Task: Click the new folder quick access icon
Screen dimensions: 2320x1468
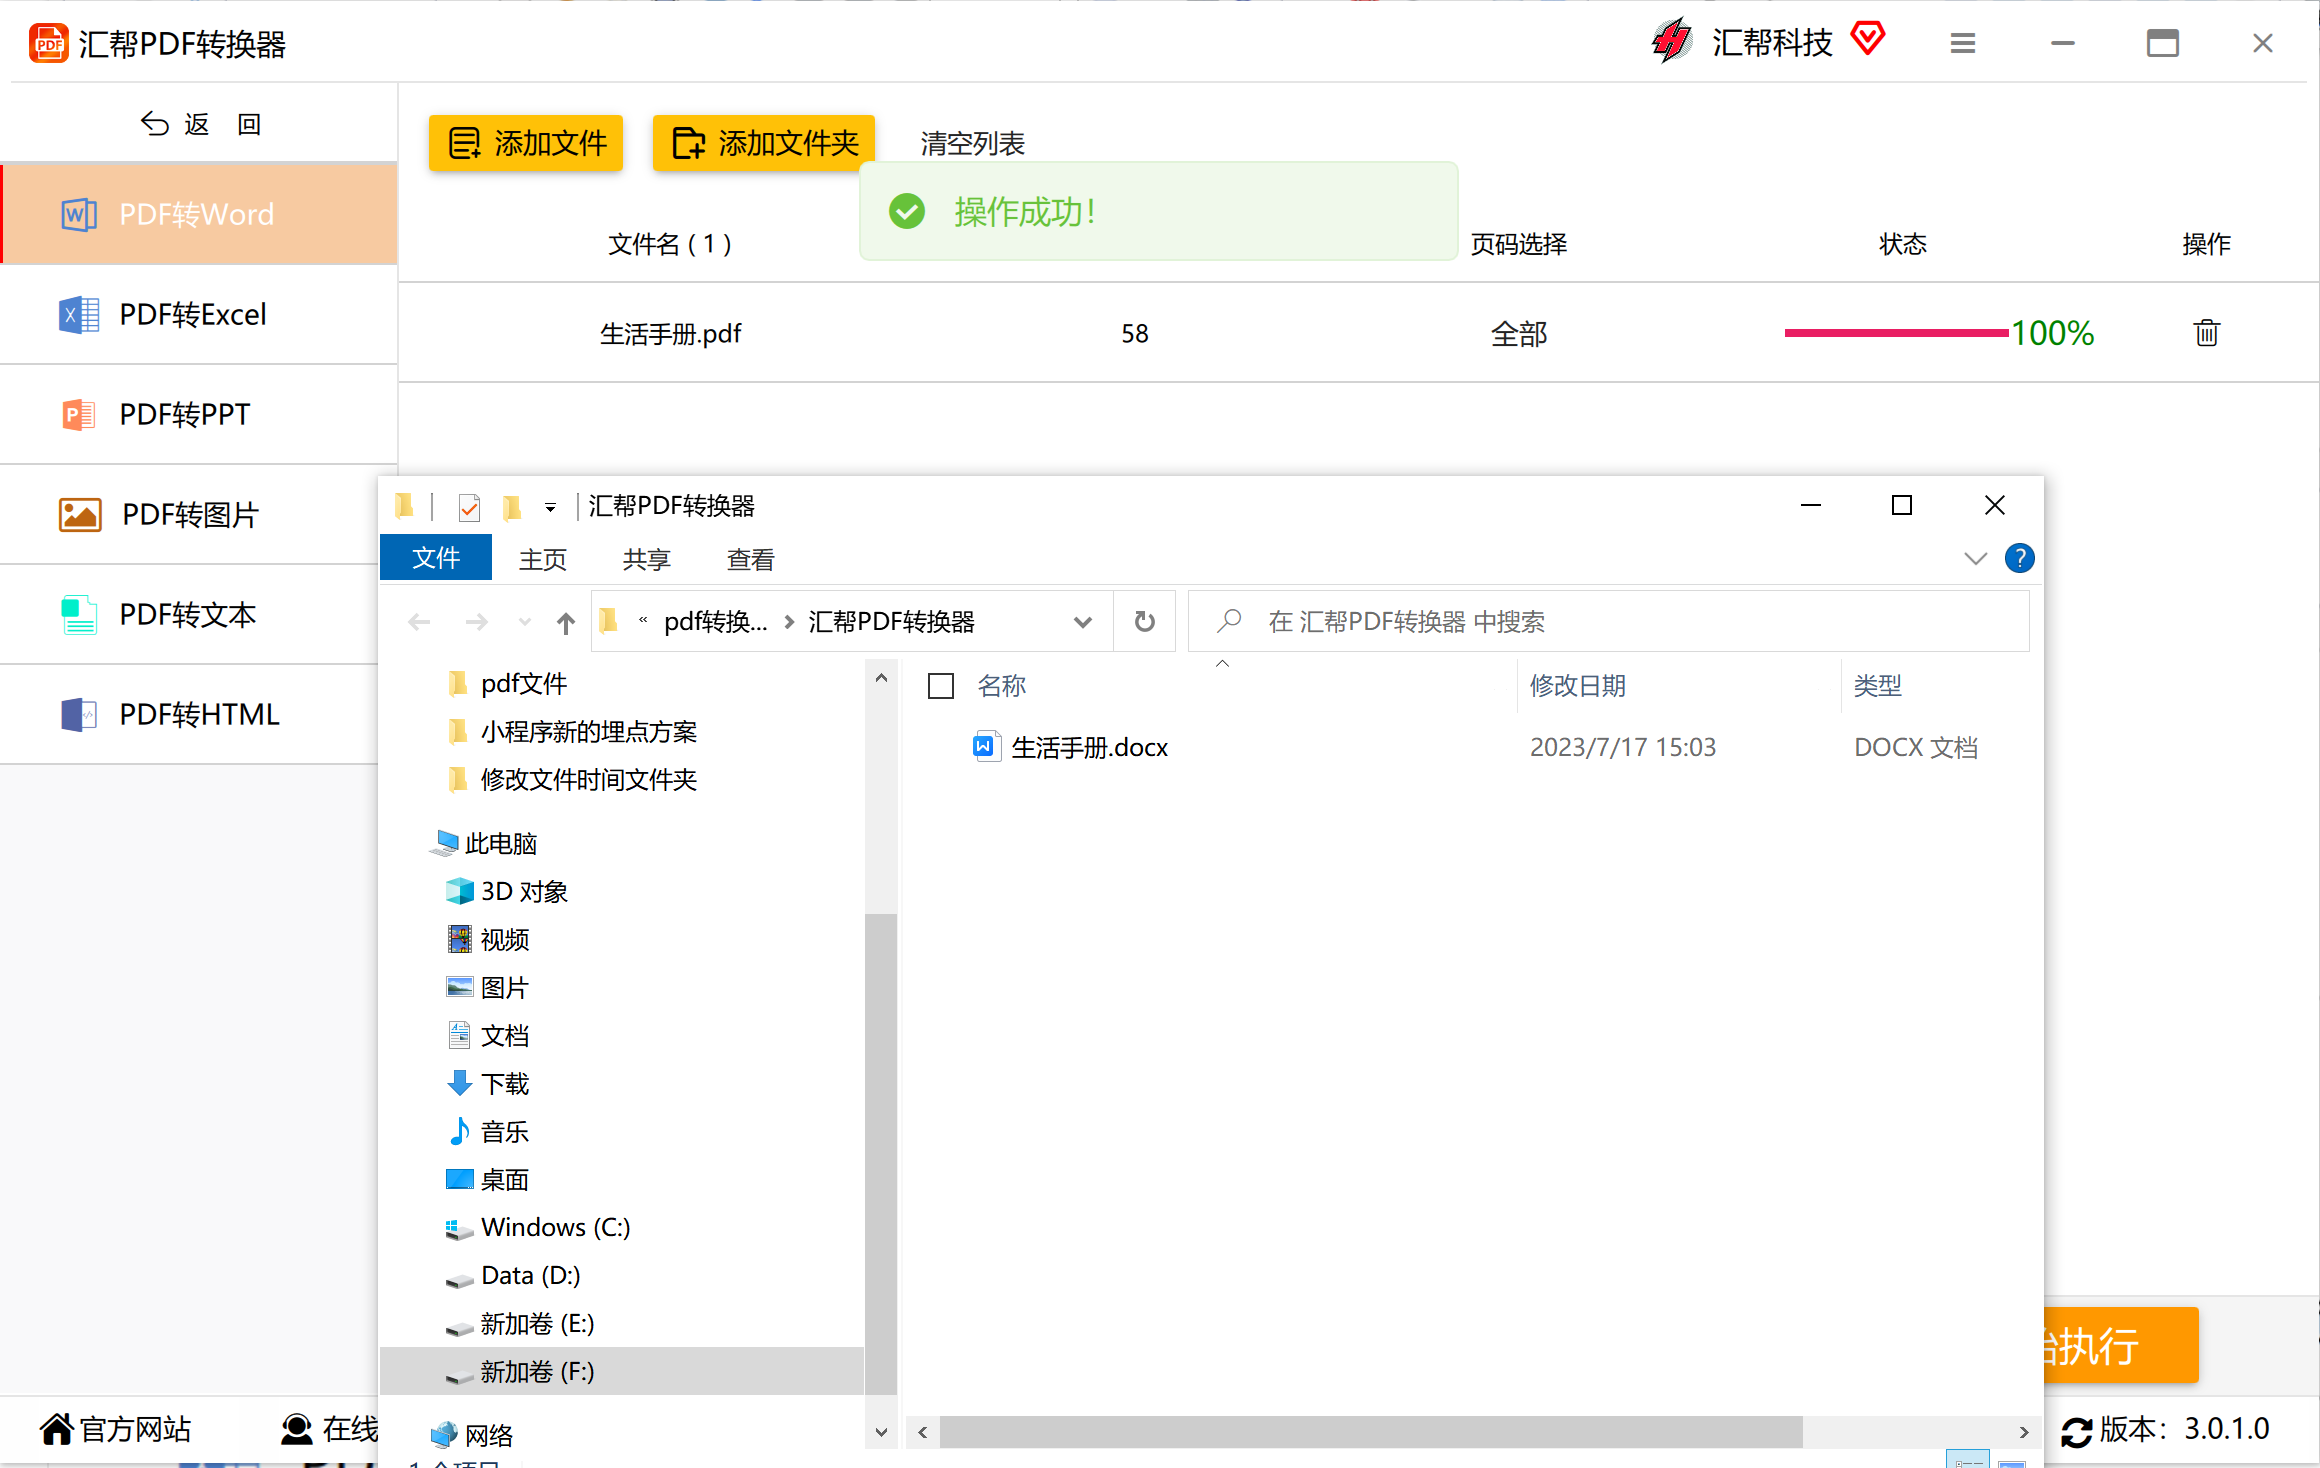Action: pyautogui.click(x=512, y=507)
